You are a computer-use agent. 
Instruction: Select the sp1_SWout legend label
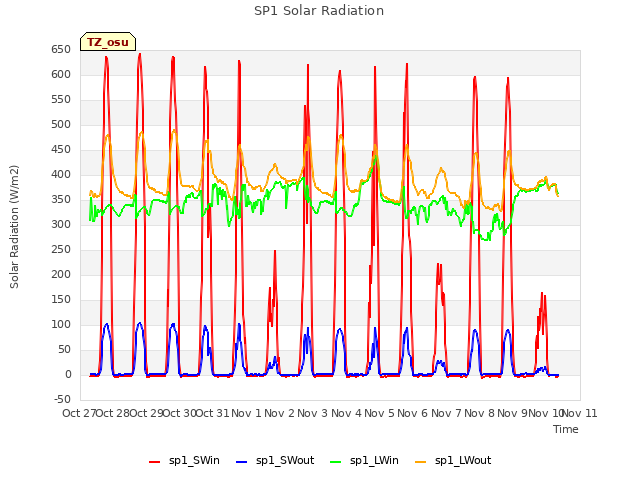coord(285,460)
